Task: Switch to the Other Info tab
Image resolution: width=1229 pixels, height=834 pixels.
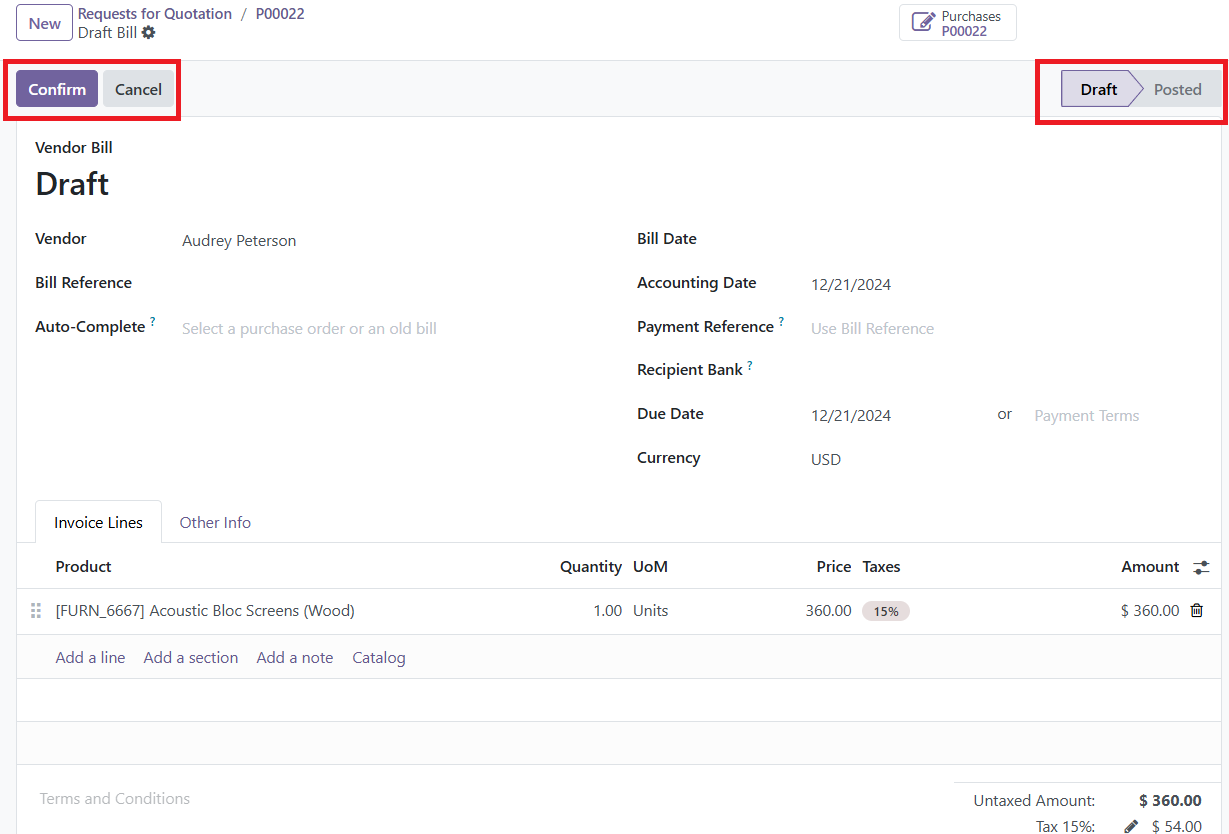Action: click(x=215, y=522)
